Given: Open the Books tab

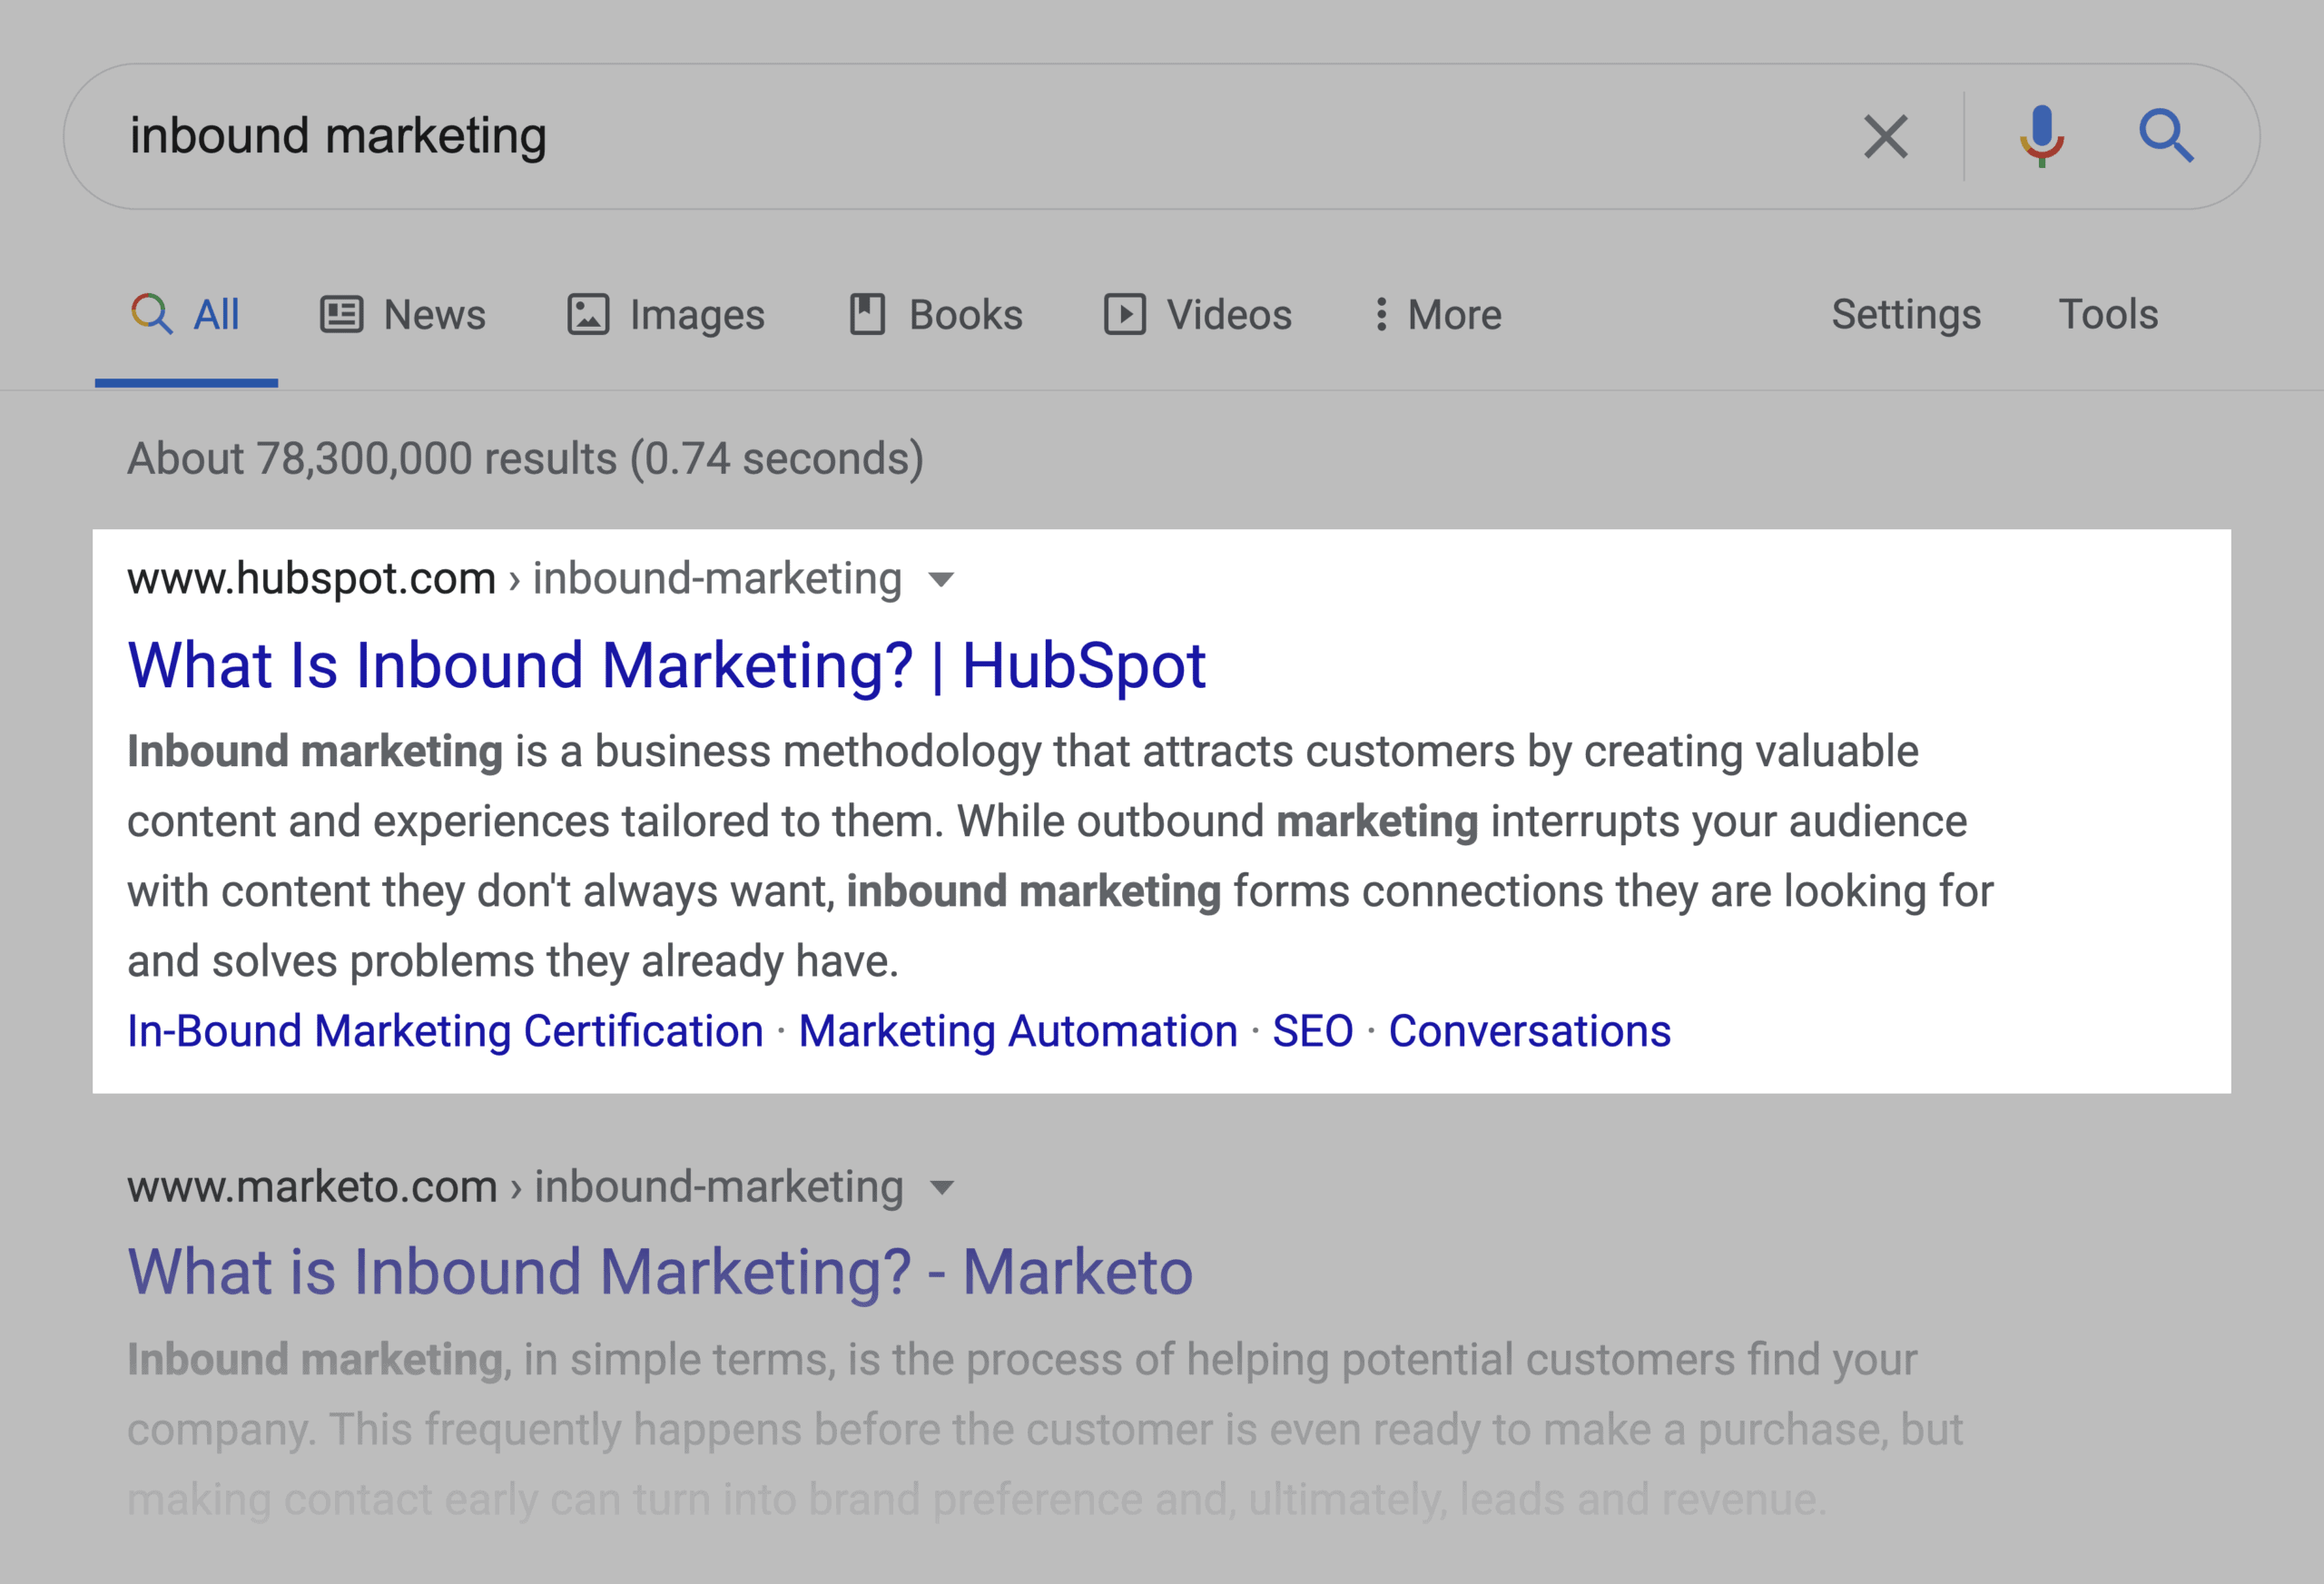Looking at the screenshot, I should click(x=936, y=315).
